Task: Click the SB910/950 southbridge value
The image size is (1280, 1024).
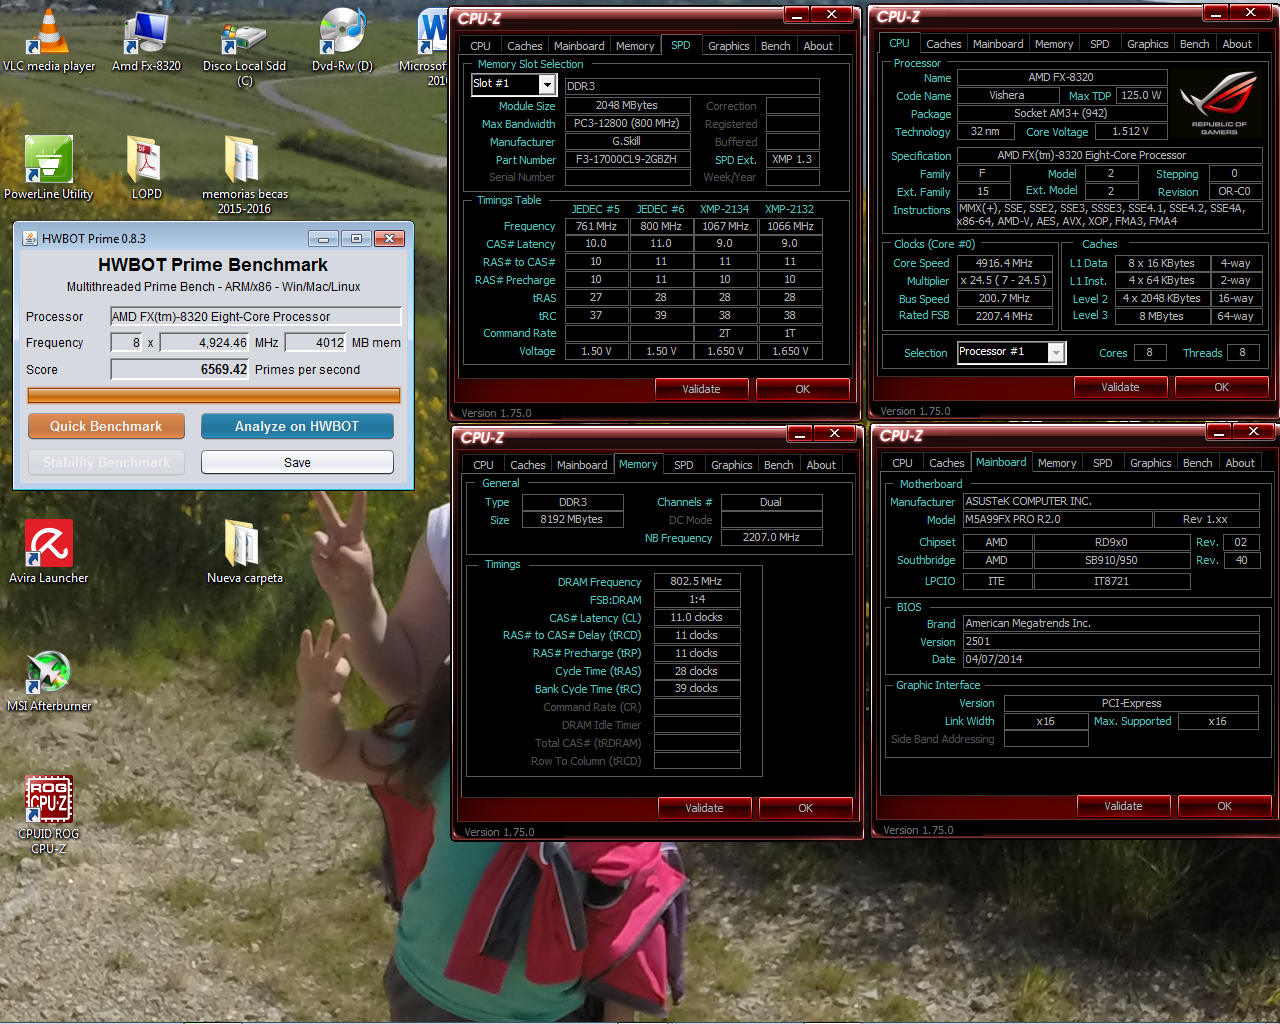Action: [x=1112, y=560]
